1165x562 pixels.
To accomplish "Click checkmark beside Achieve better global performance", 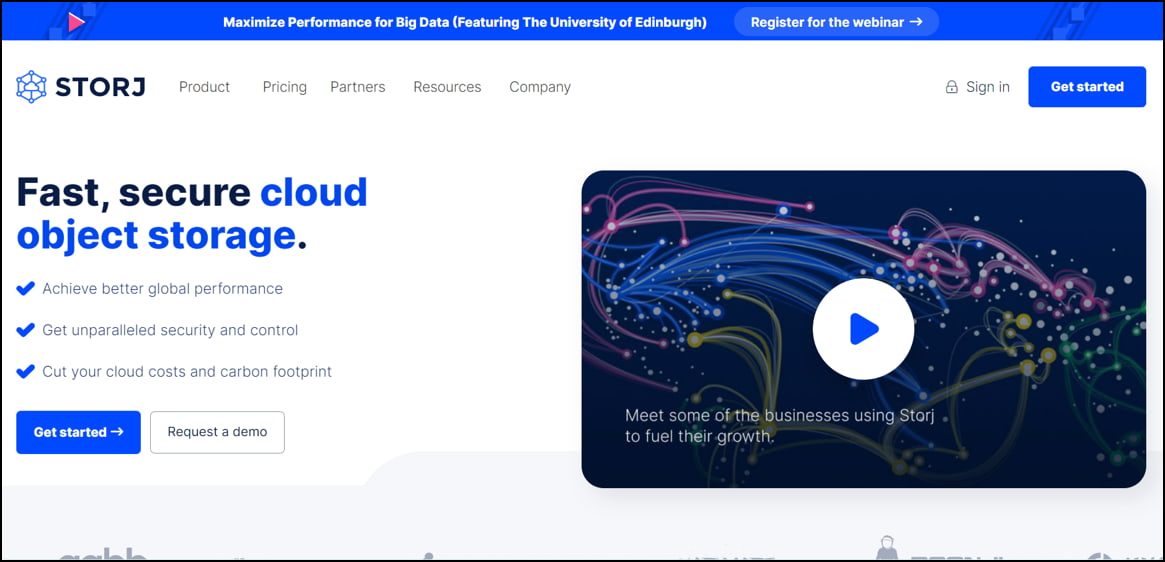I will (x=26, y=289).
